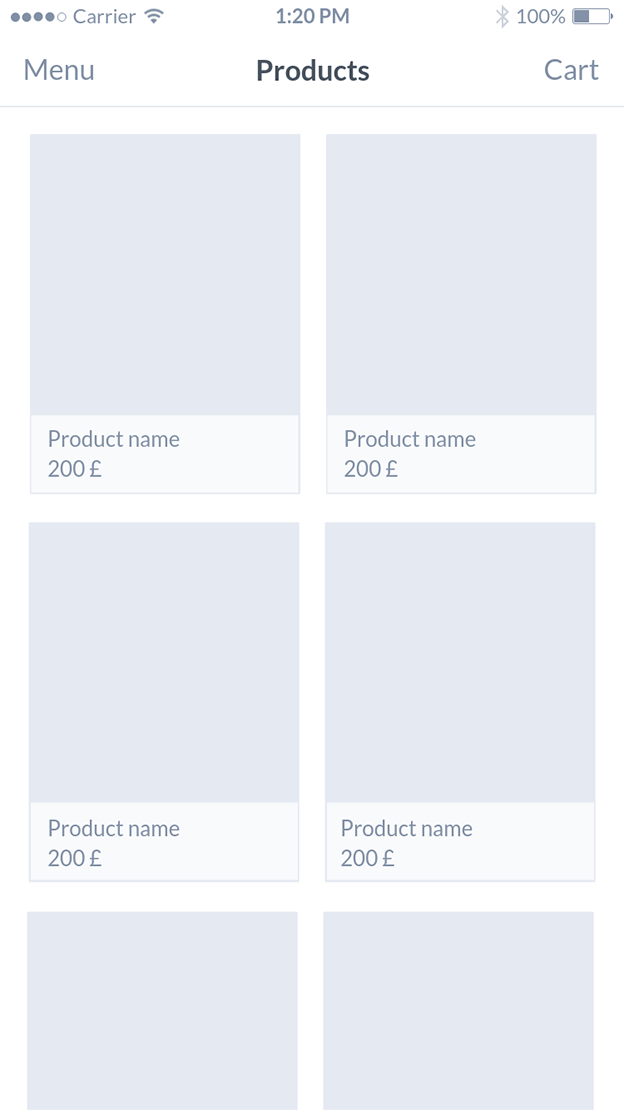Tap the Carrier label in the status bar

tap(103, 16)
